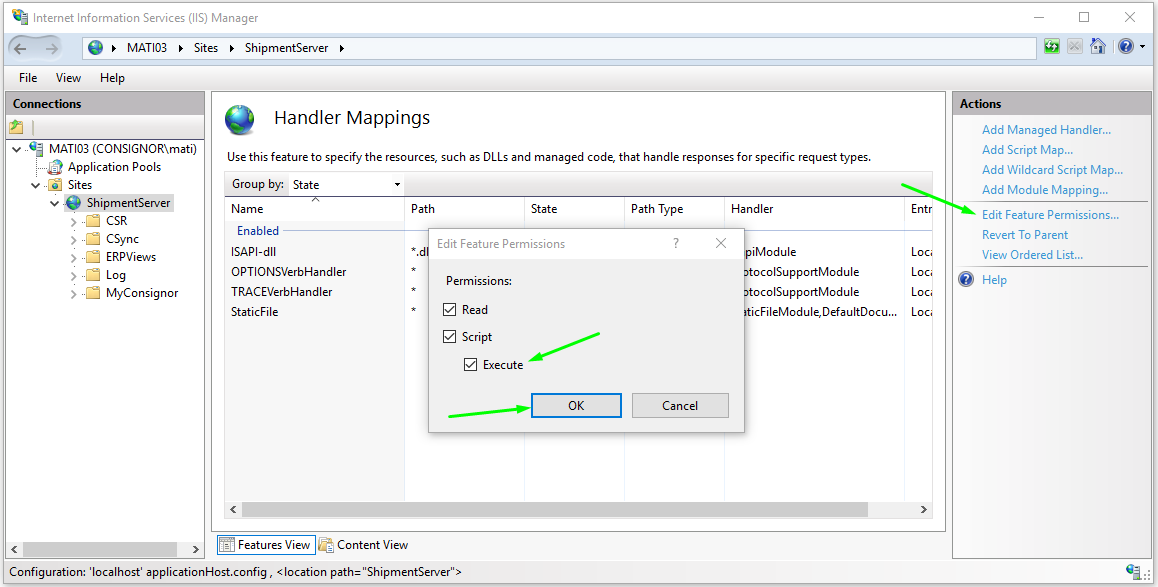Uncheck the Read permission checkbox

(450, 310)
